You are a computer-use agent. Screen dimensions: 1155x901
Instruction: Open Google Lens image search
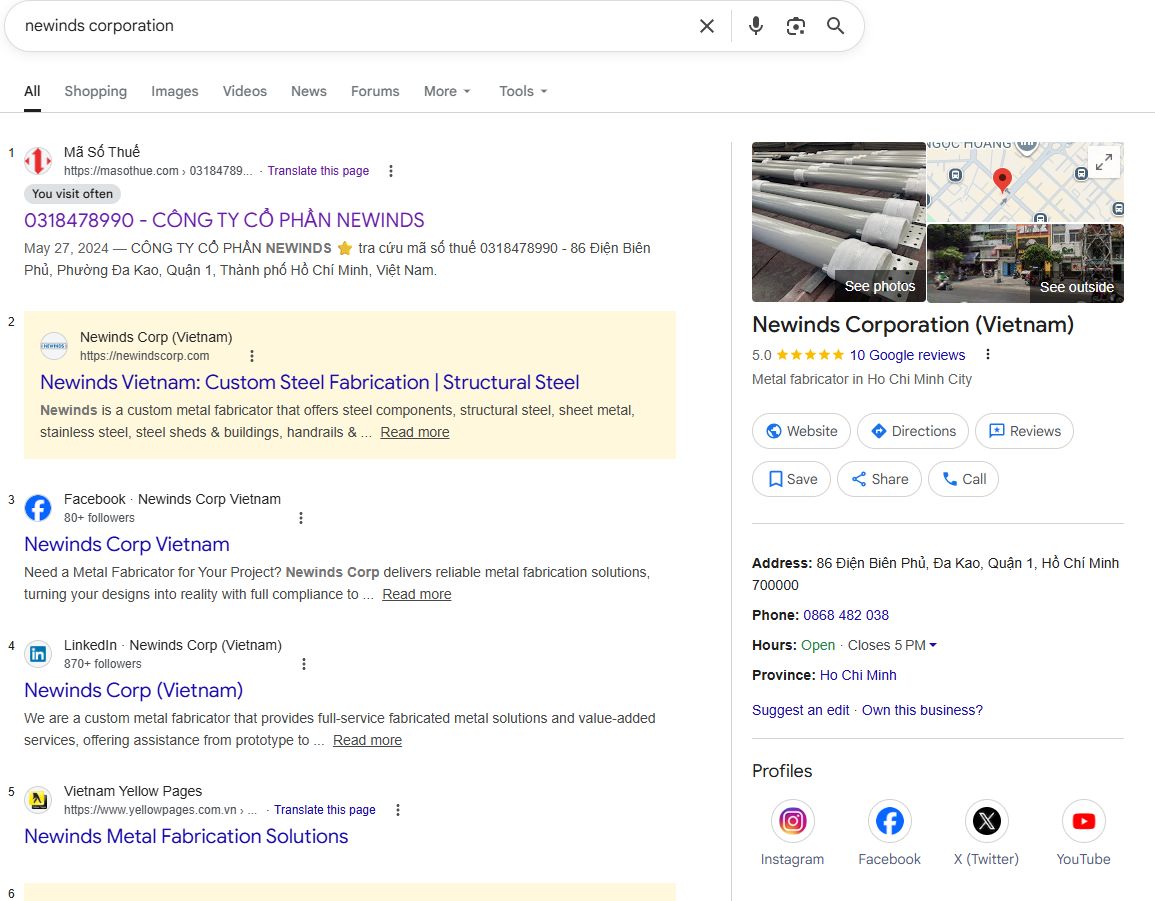(x=795, y=26)
